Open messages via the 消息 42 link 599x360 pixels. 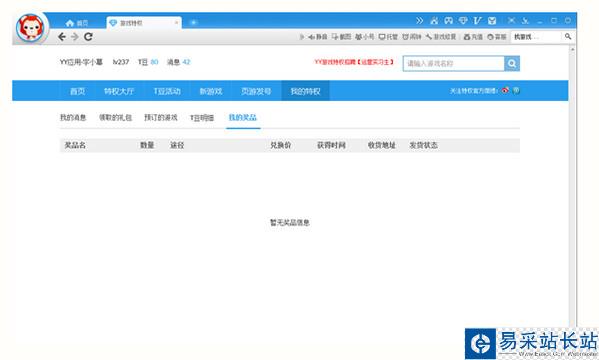click(178, 62)
